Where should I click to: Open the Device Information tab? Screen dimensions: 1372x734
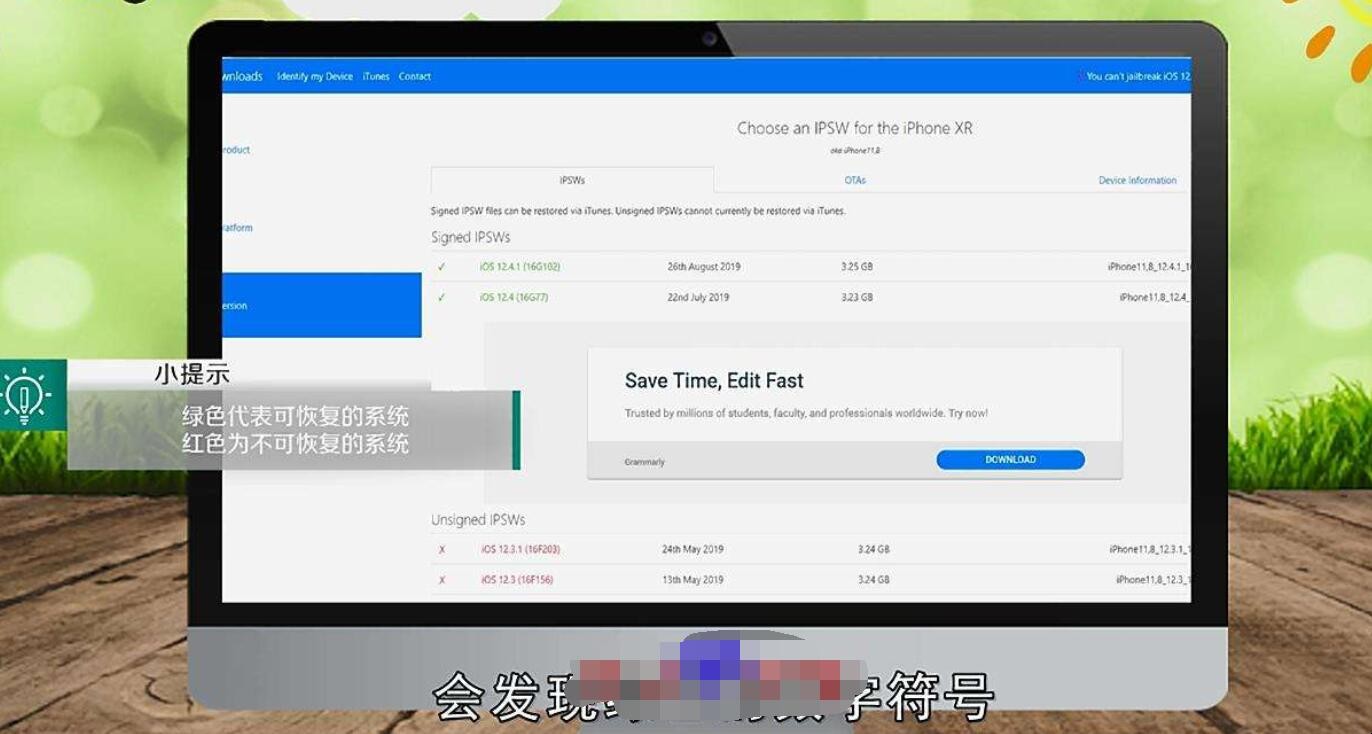[1137, 180]
